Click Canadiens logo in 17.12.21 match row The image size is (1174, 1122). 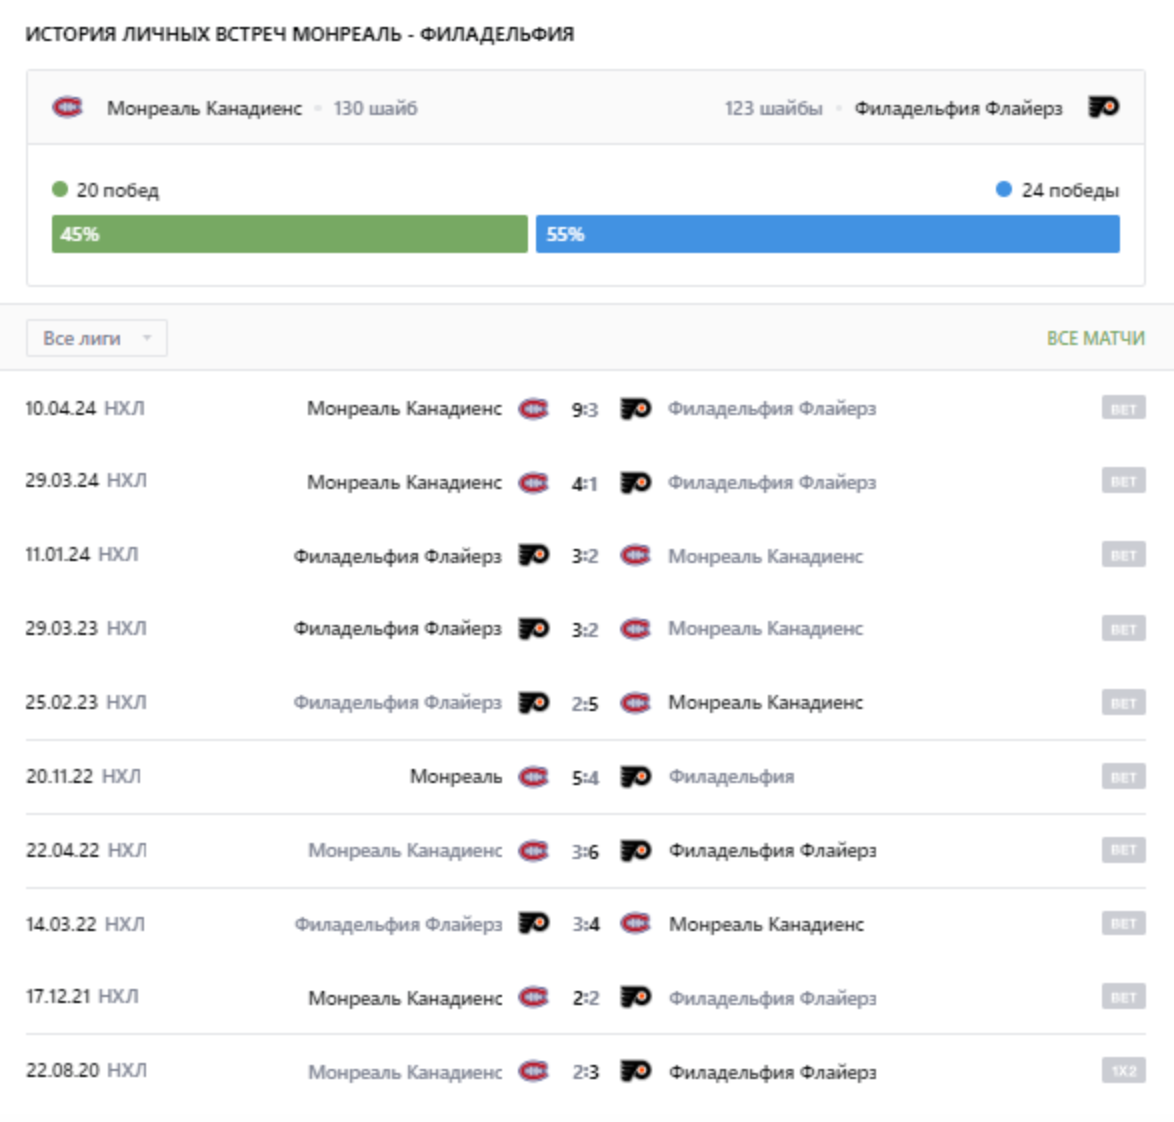533,997
